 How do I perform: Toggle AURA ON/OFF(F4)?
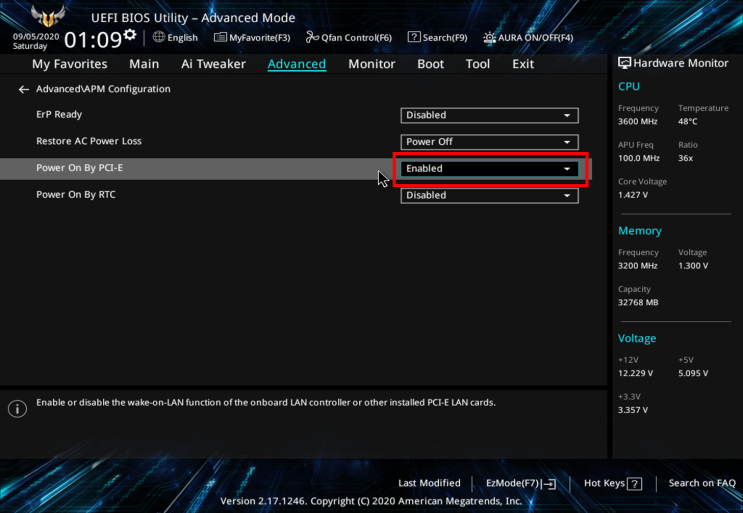coord(528,37)
